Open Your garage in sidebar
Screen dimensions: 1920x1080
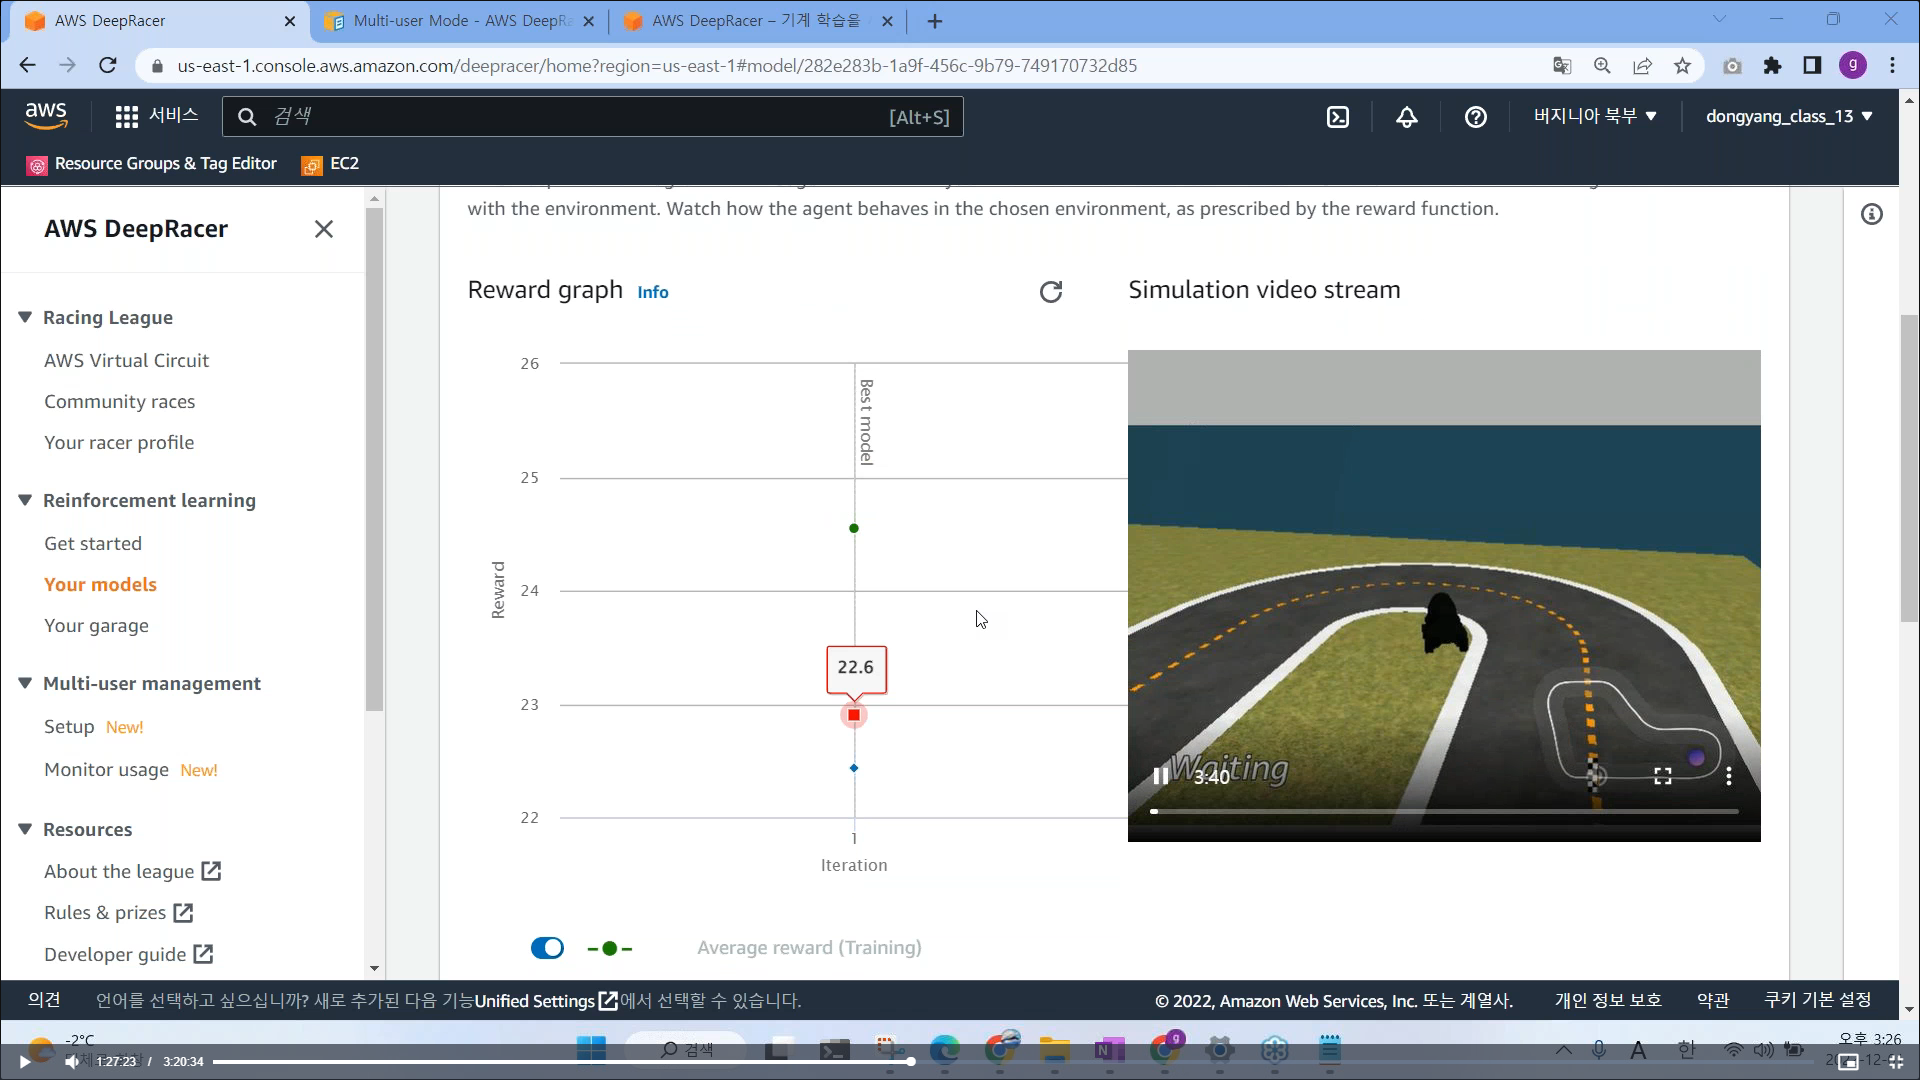pos(96,626)
